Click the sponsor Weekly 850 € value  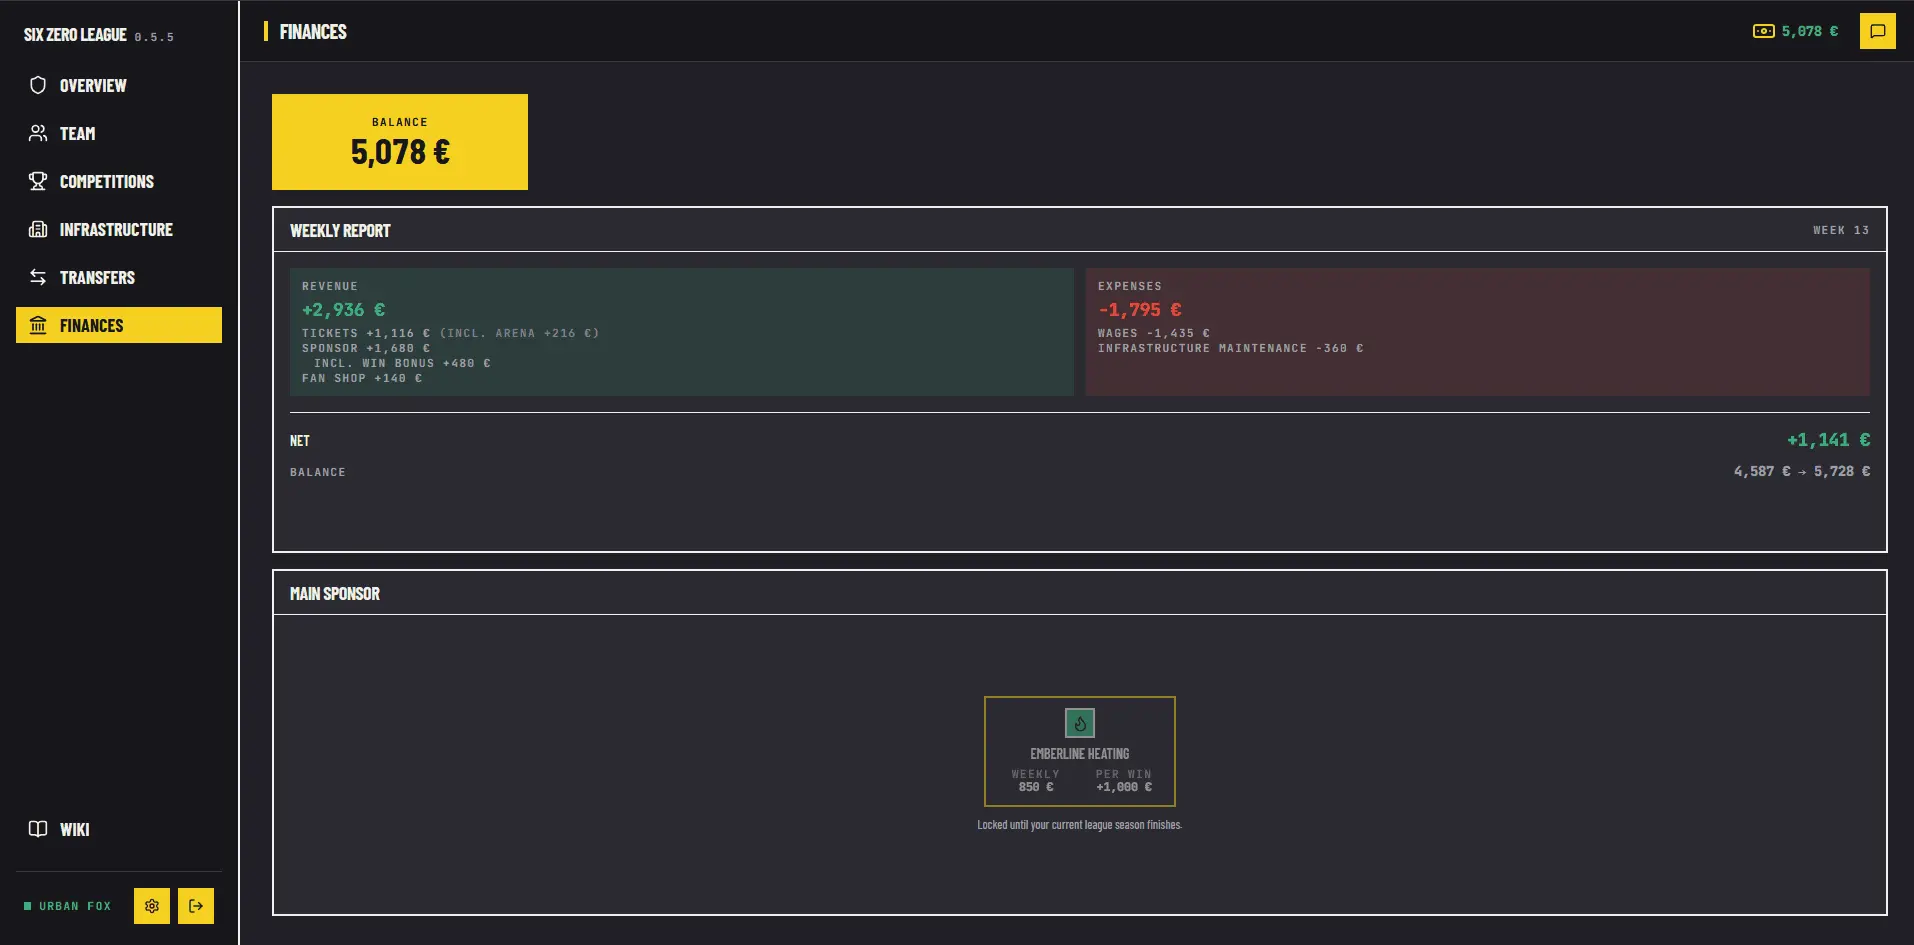click(1036, 787)
